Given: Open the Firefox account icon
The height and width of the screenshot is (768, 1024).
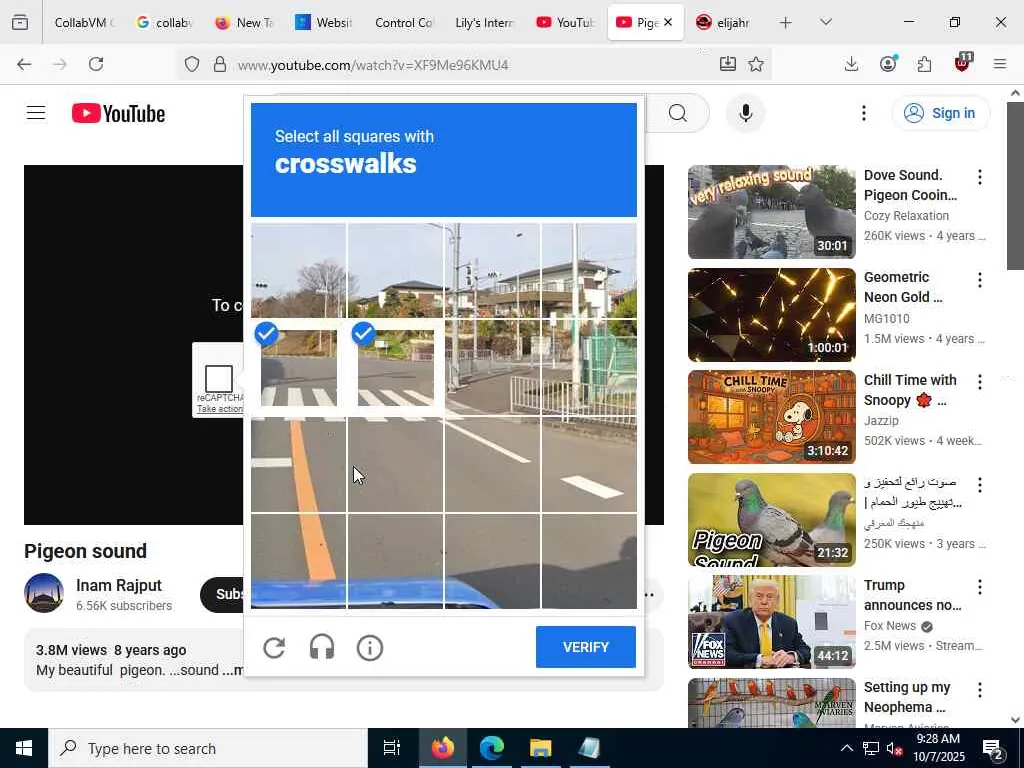Looking at the screenshot, I should point(888,64).
